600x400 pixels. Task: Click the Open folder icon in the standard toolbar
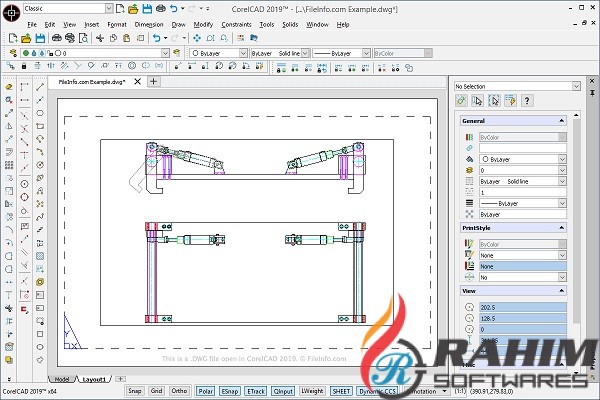click(26, 38)
